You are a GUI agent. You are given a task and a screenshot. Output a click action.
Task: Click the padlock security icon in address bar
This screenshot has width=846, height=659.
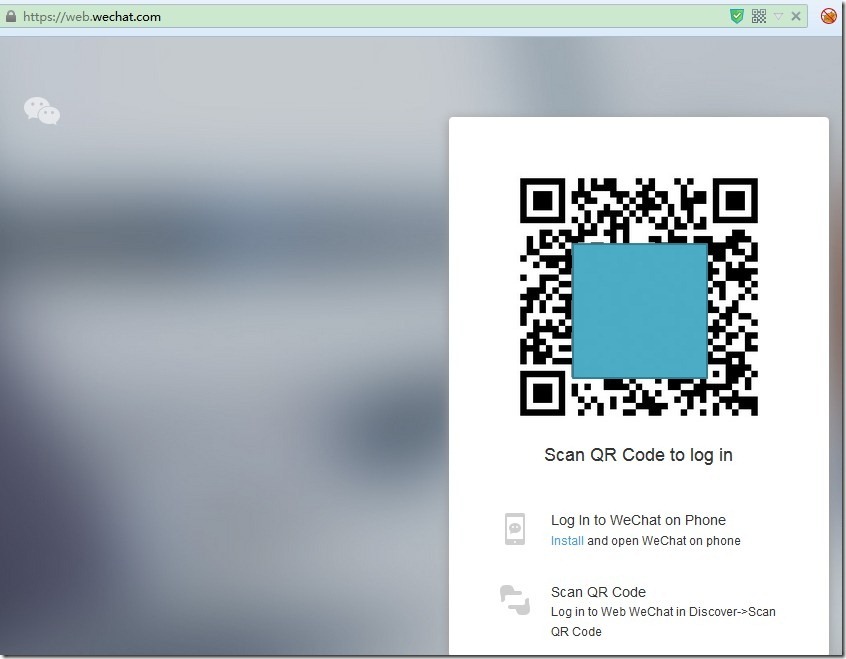[11, 16]
